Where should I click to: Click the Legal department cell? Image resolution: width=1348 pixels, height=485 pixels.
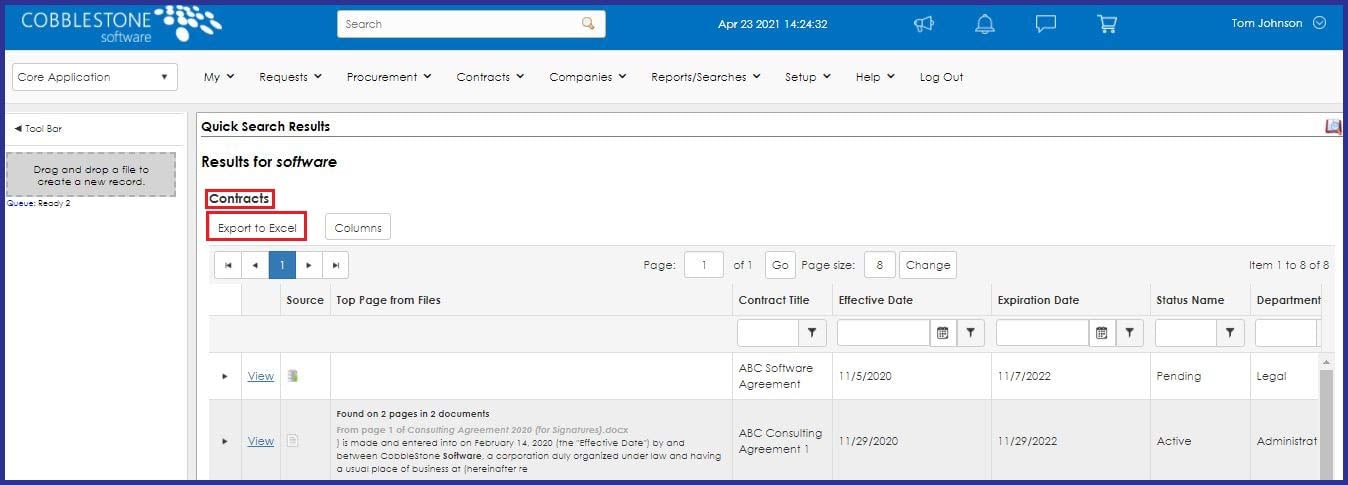point(1271,376)
